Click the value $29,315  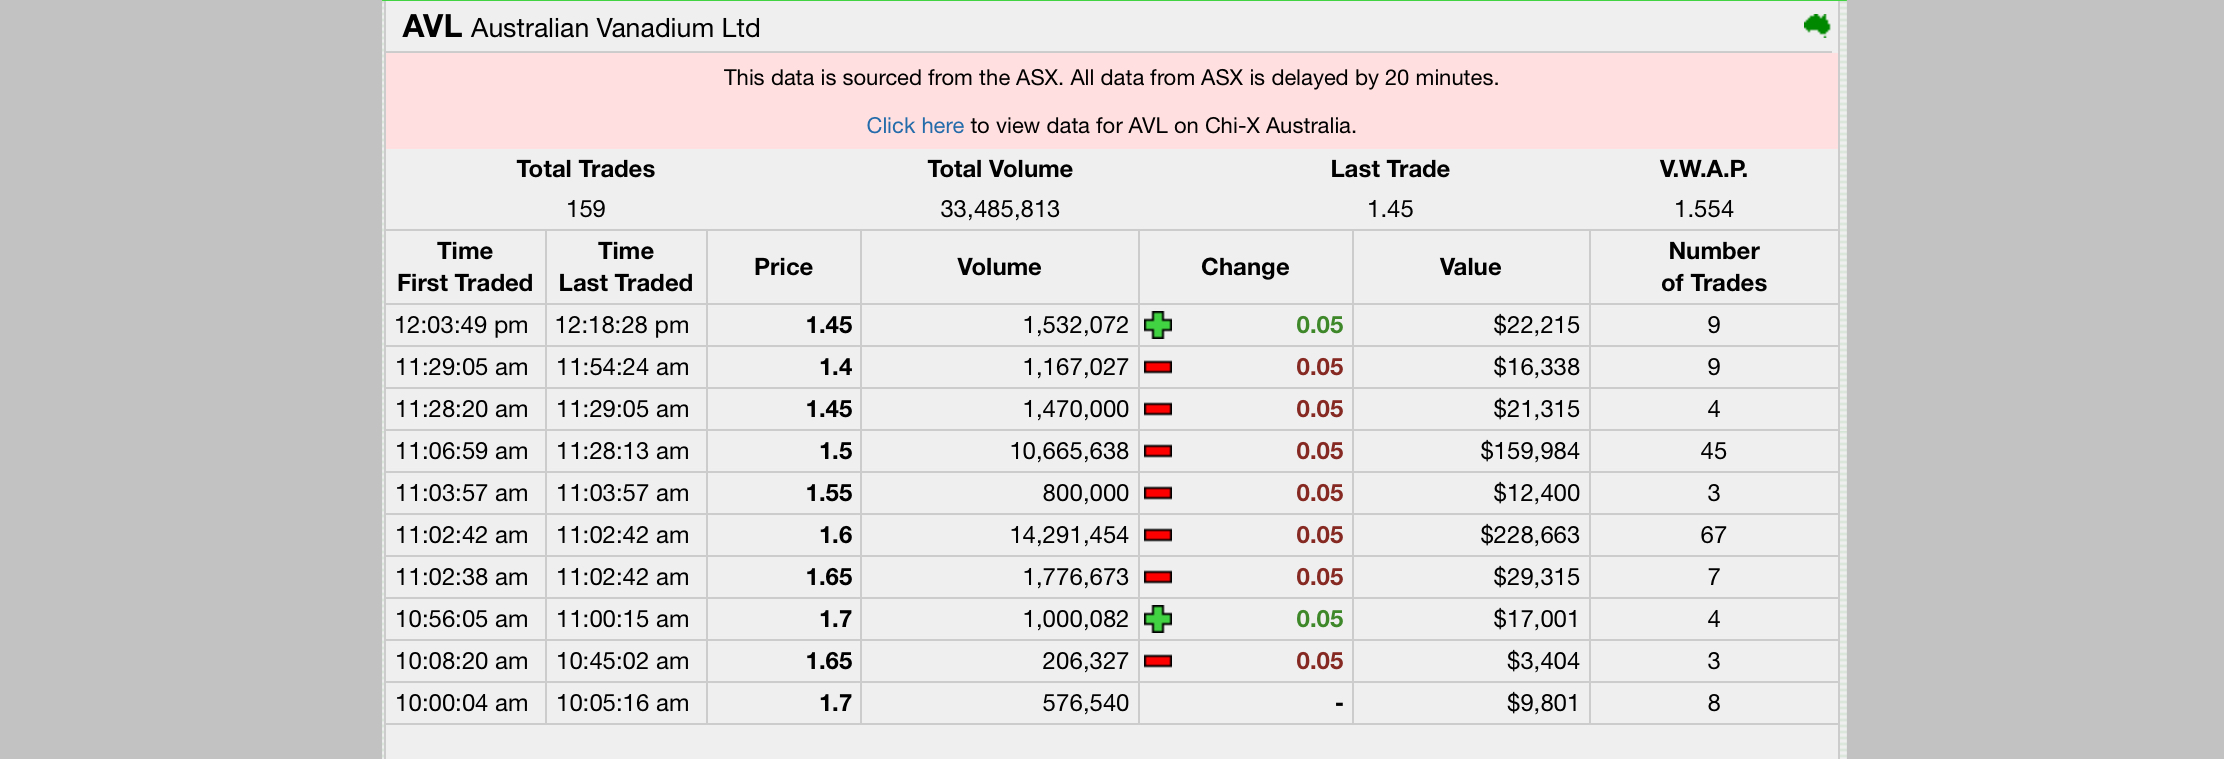pos(1536,577)
